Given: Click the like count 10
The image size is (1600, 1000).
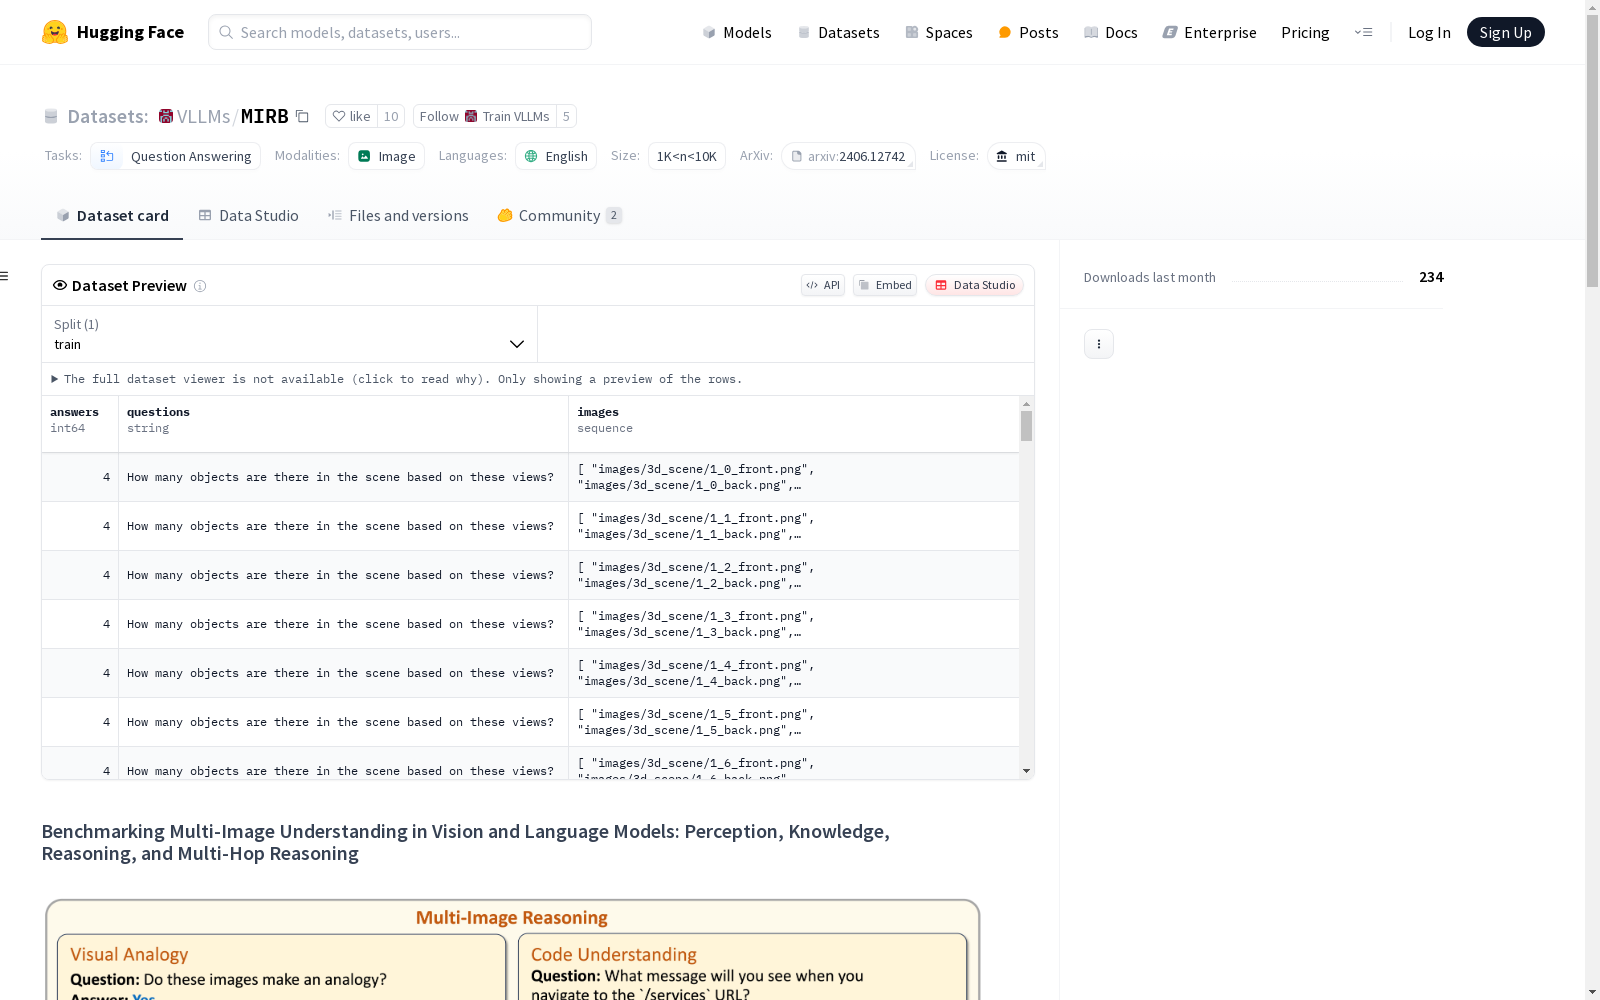Looking at the screenshot, I should click(x=391, y=116).
